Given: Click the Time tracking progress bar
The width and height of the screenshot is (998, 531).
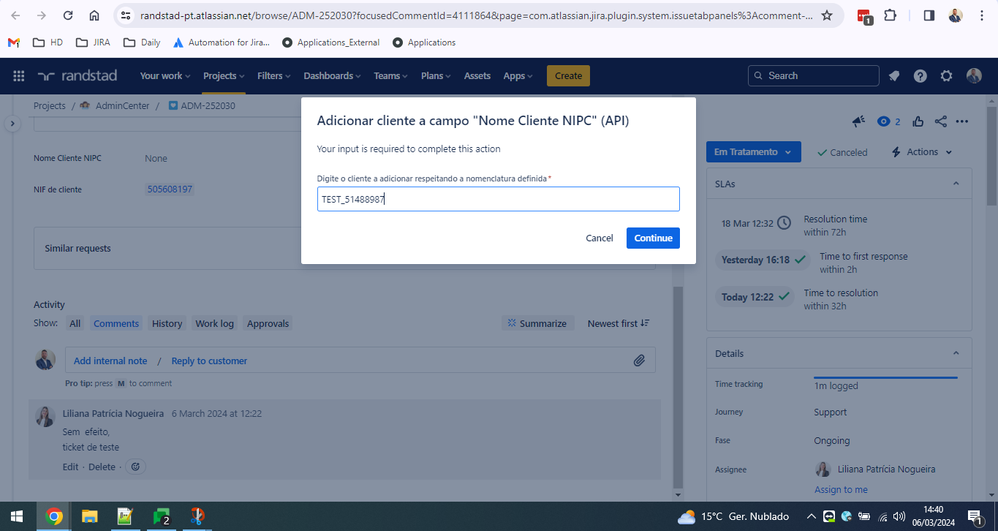Looking at the screenshot, I should [885, 378].
